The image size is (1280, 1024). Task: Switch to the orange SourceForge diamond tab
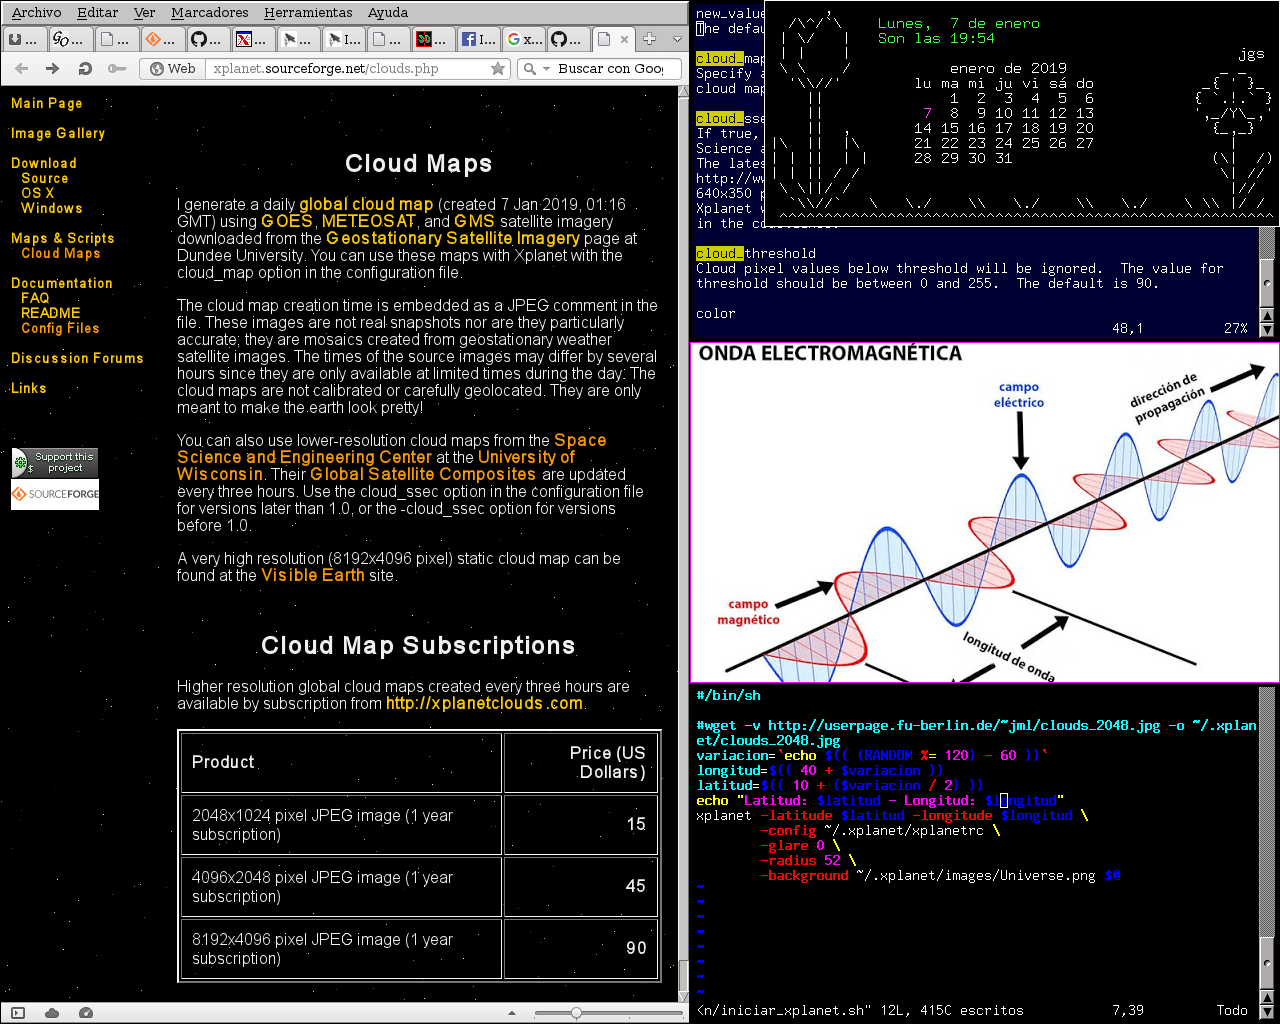coord(162,39)
